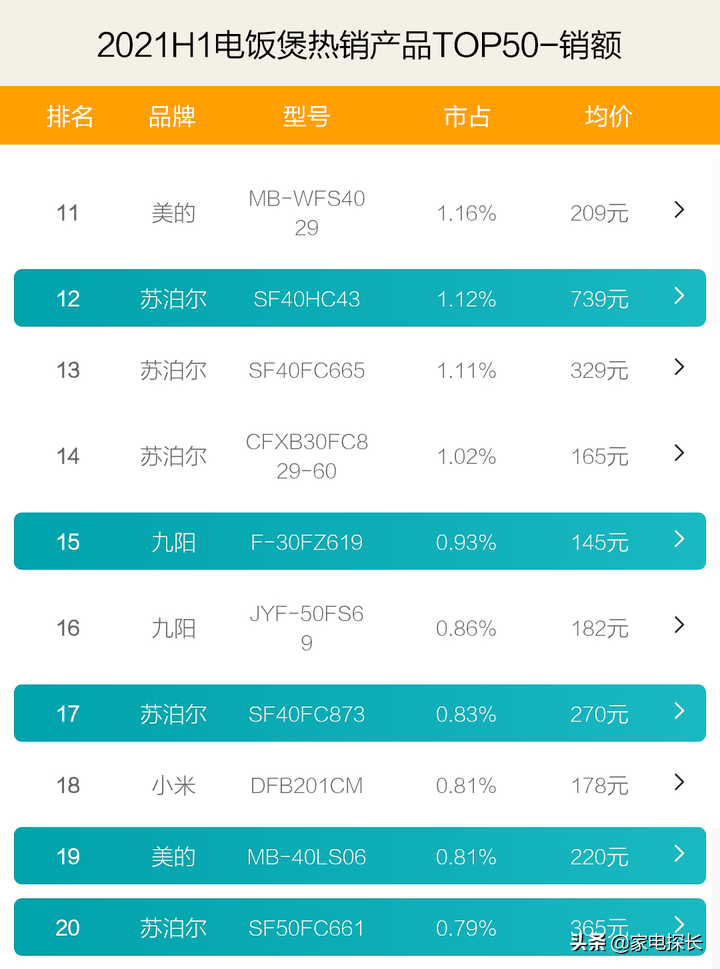The width and height of the screenshot is (720, 969).
Task: Click the 739元 price in rank 12
Action: [x=599, y=299]
